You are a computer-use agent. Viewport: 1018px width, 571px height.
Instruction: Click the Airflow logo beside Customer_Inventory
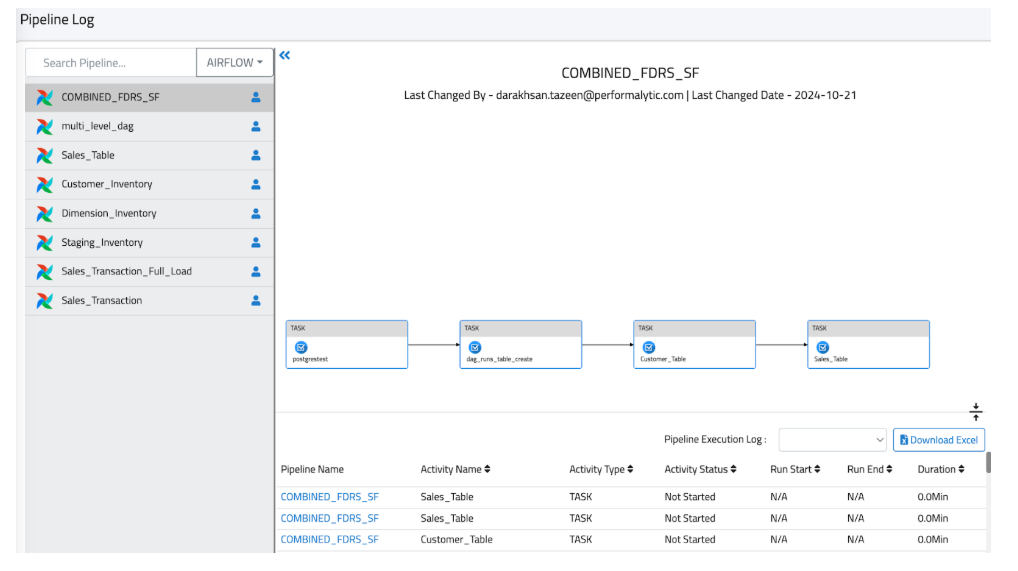click(x=45, y=184)
